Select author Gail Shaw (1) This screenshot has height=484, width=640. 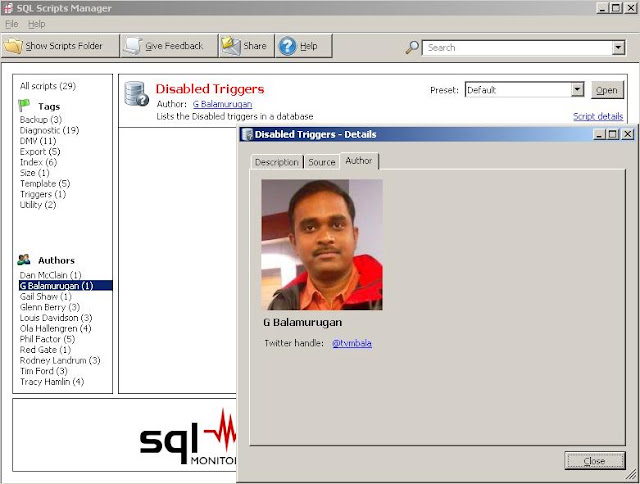tap(46, 296)
